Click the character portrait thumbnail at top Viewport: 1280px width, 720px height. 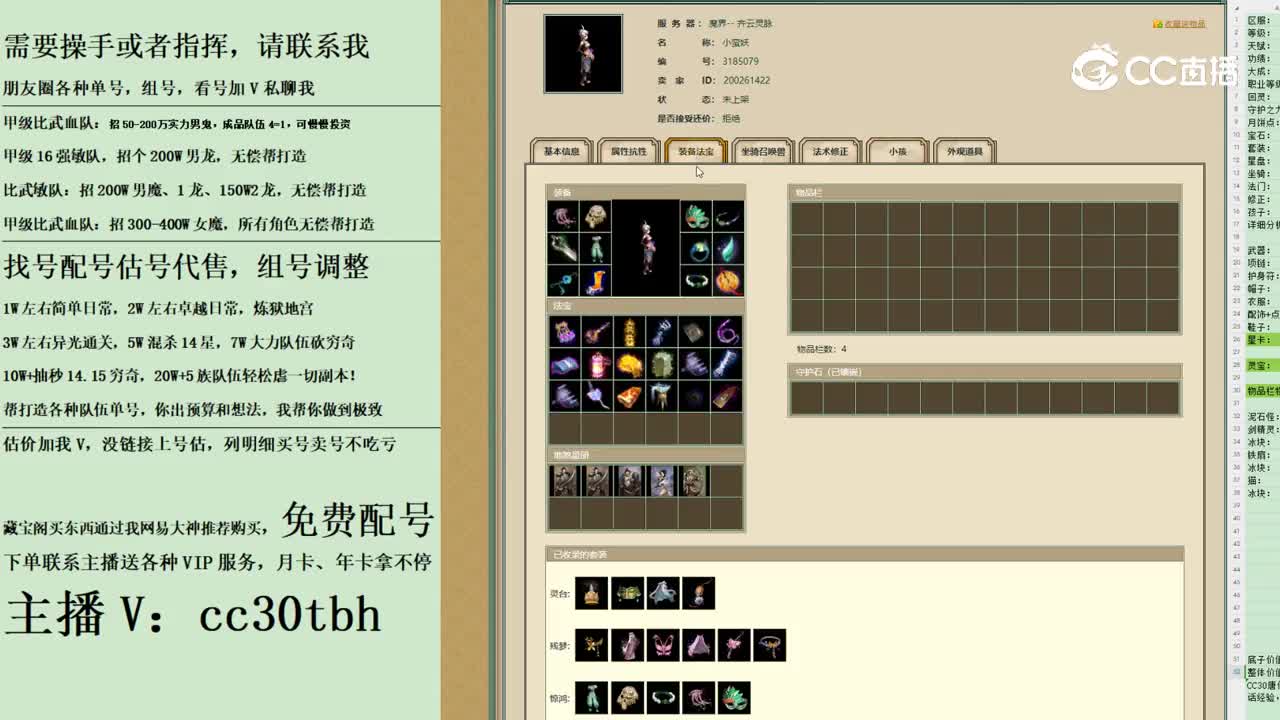583,54
